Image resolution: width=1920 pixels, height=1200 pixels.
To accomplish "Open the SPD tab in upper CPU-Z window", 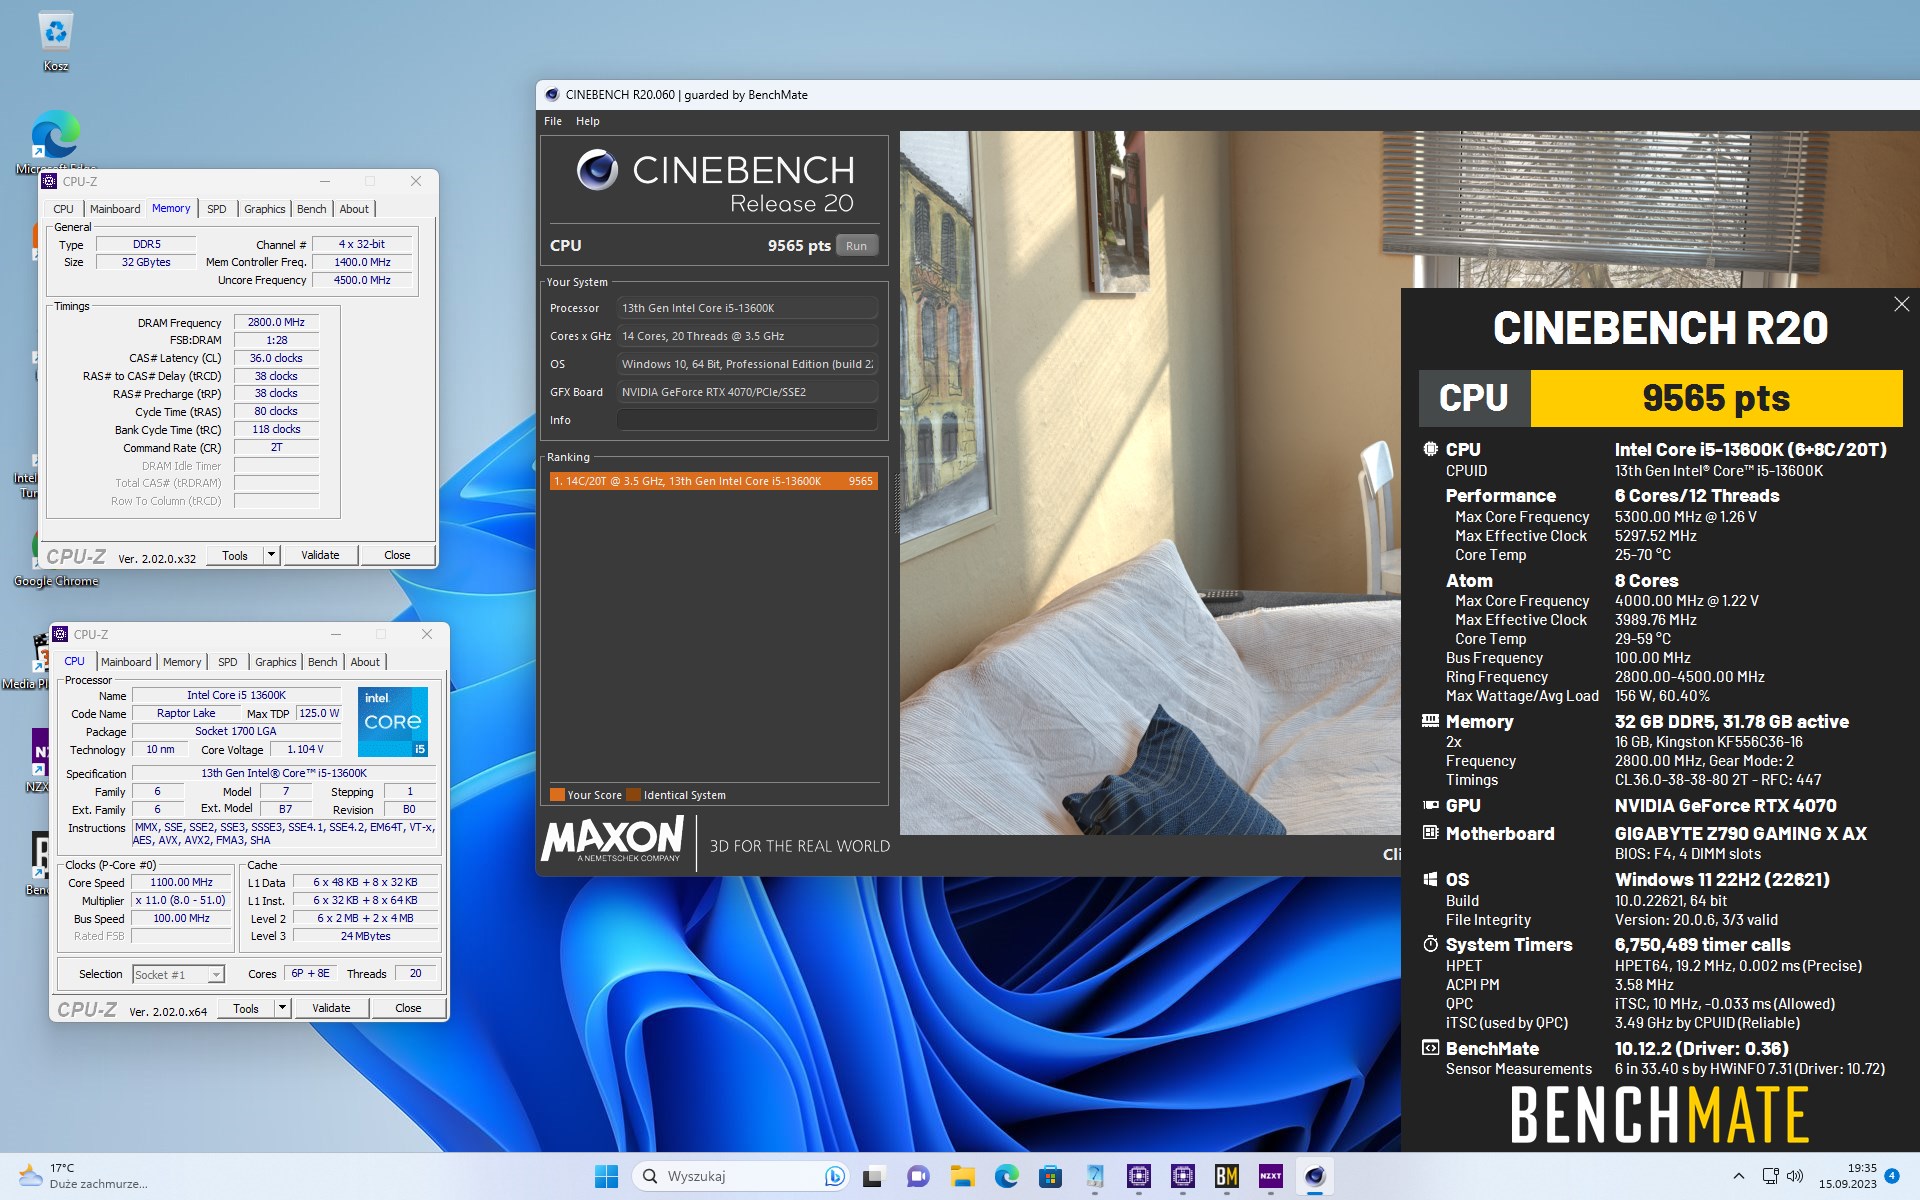I will click(x=217, y=209).
